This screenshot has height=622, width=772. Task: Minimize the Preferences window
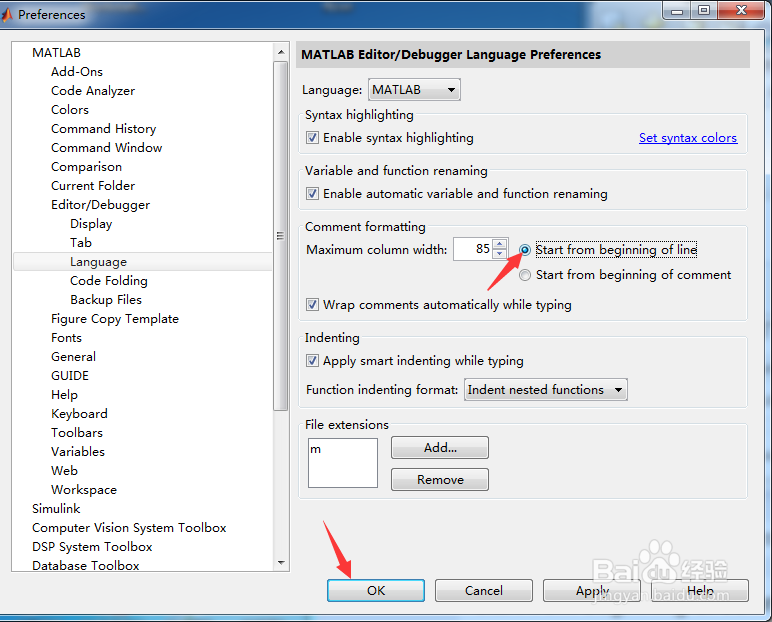click(677, 11)
